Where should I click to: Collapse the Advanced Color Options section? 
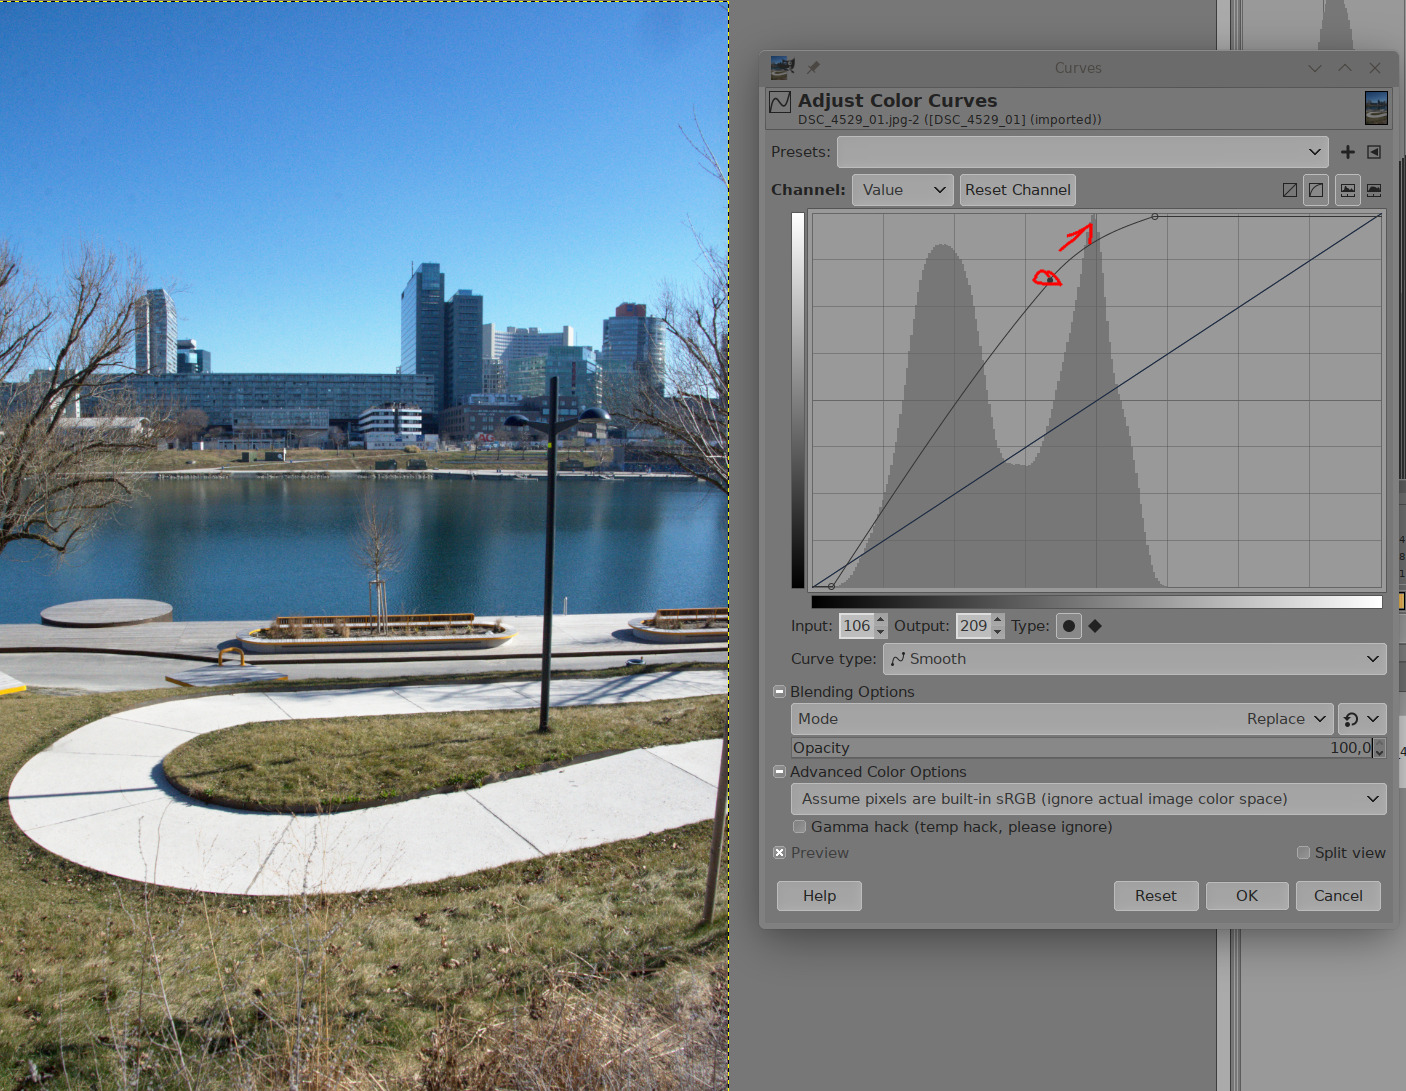[780, 772]
